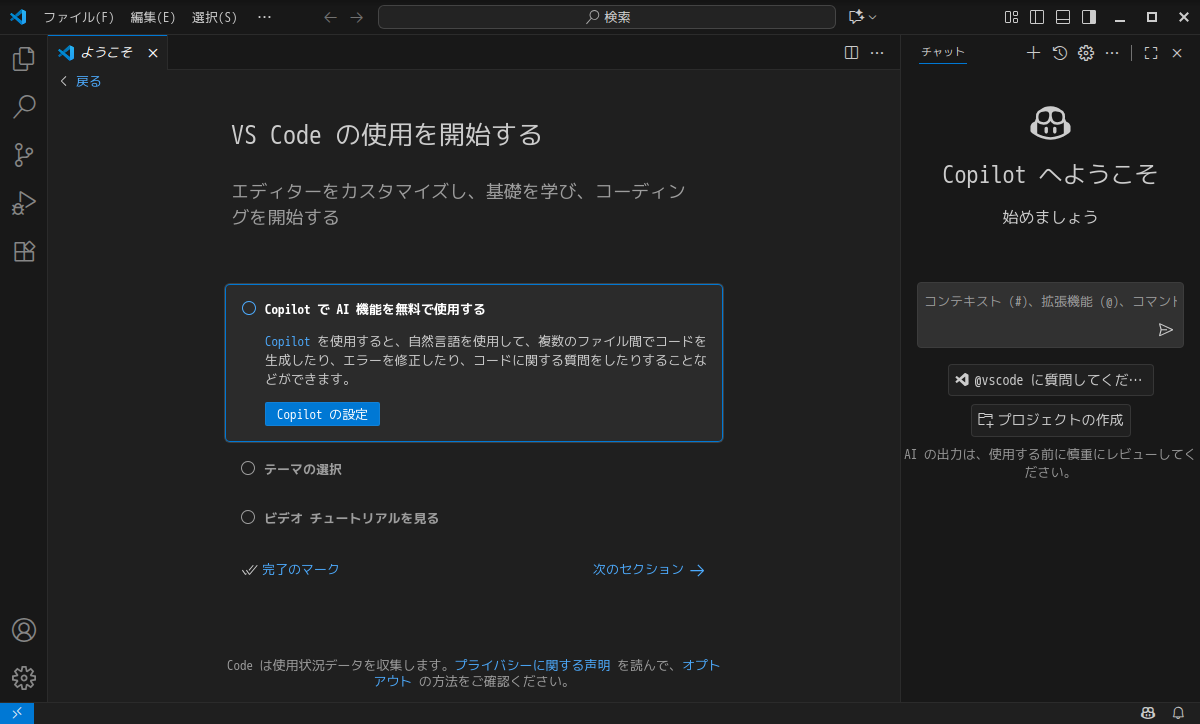
Task: Go to 次のセクション link
Action: 649,569
